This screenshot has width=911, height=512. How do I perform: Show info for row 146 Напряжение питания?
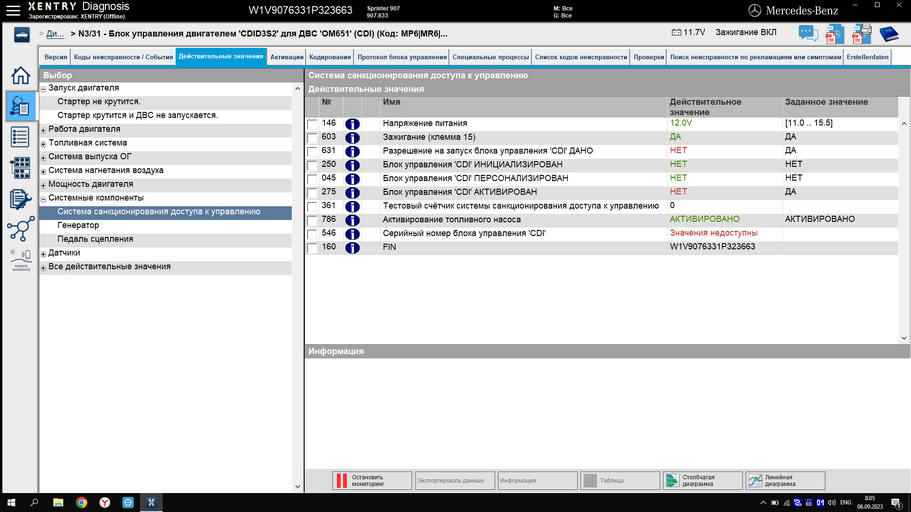[352, 124]
